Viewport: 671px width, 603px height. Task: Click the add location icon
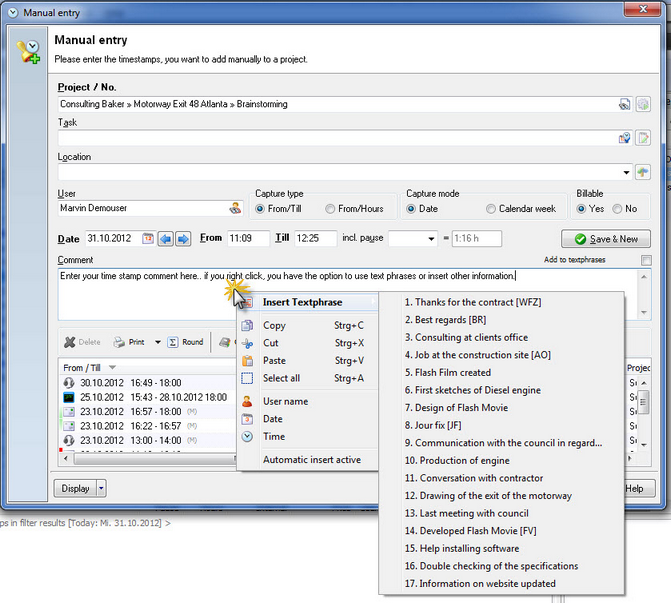(x=643, y=172)
